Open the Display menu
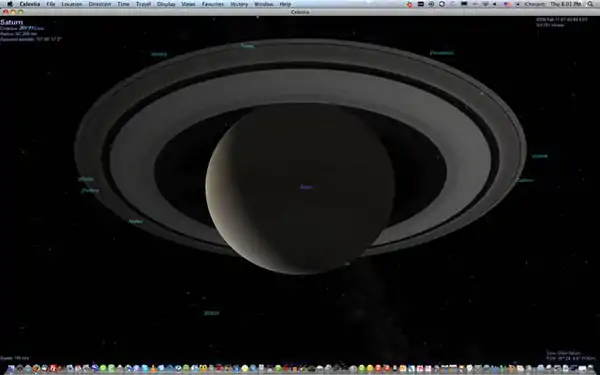Viewport: 600px width, 375px height. pyautogui.click(x=166, y=4)
